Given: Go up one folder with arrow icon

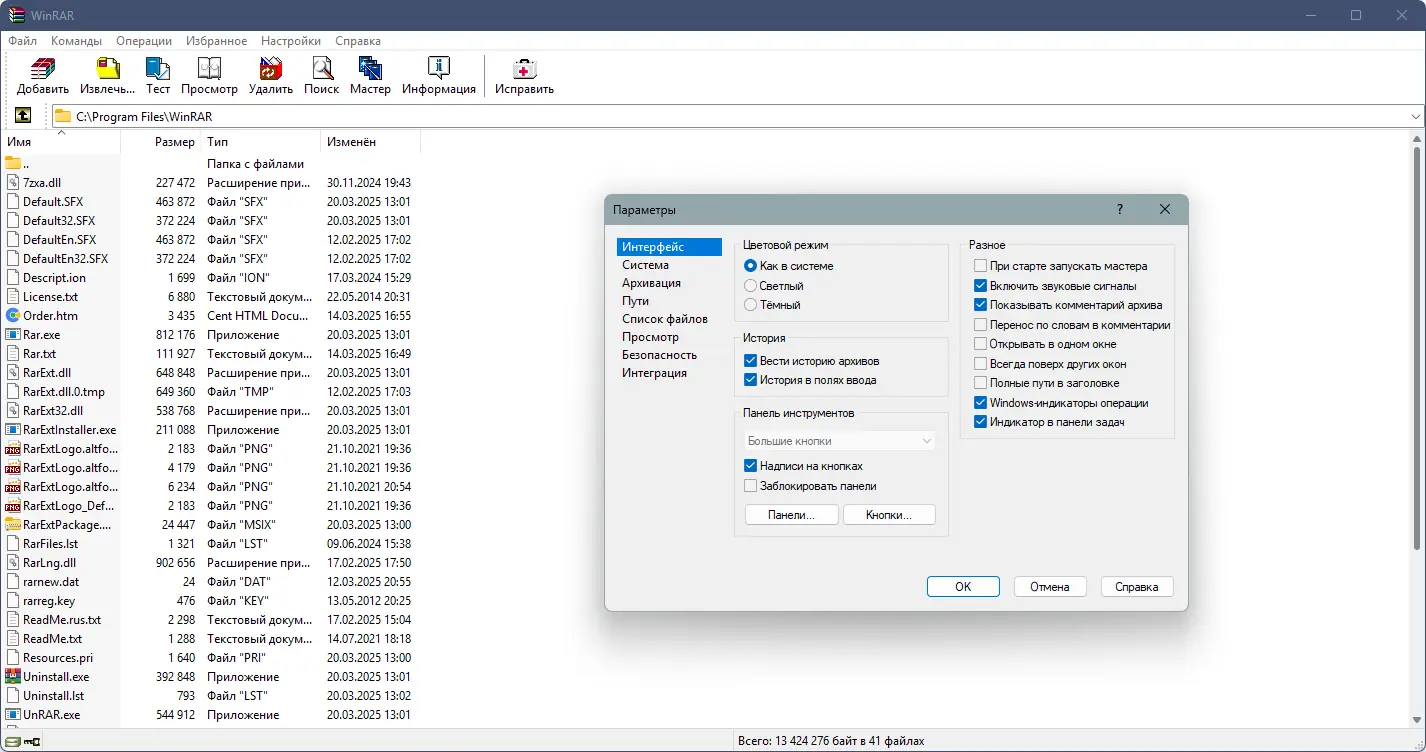Looking at the screenshot, I should pyautogui.click(x=23, y=116).
